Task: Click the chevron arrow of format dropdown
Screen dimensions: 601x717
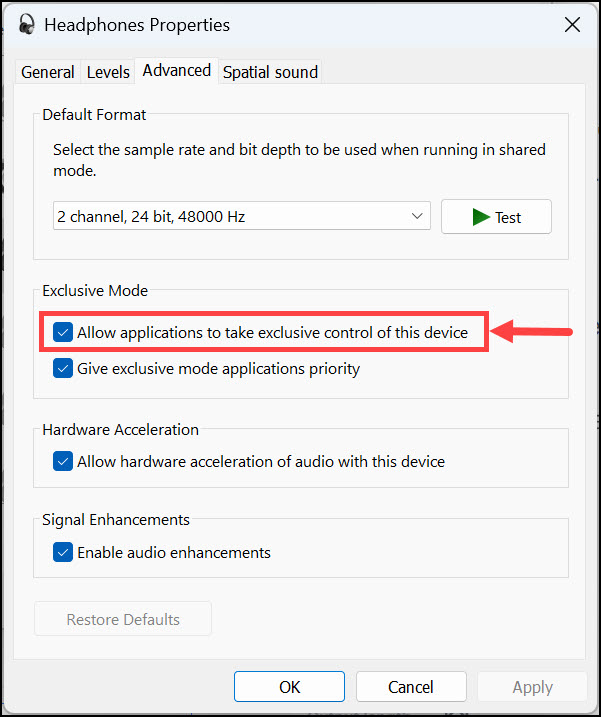Action: (x=417, y=216)
